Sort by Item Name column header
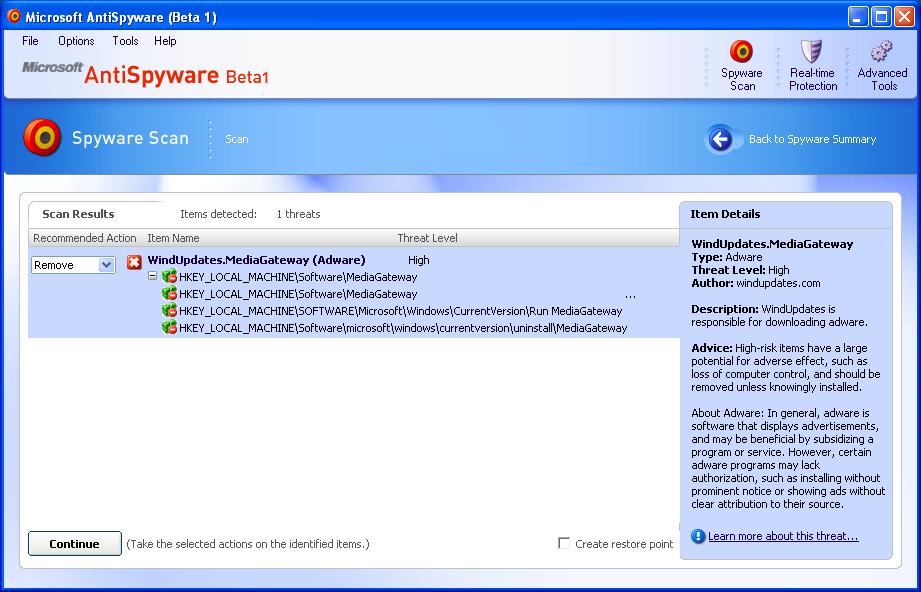The width and height of the screenshot is (921, 592). point(173,238)
